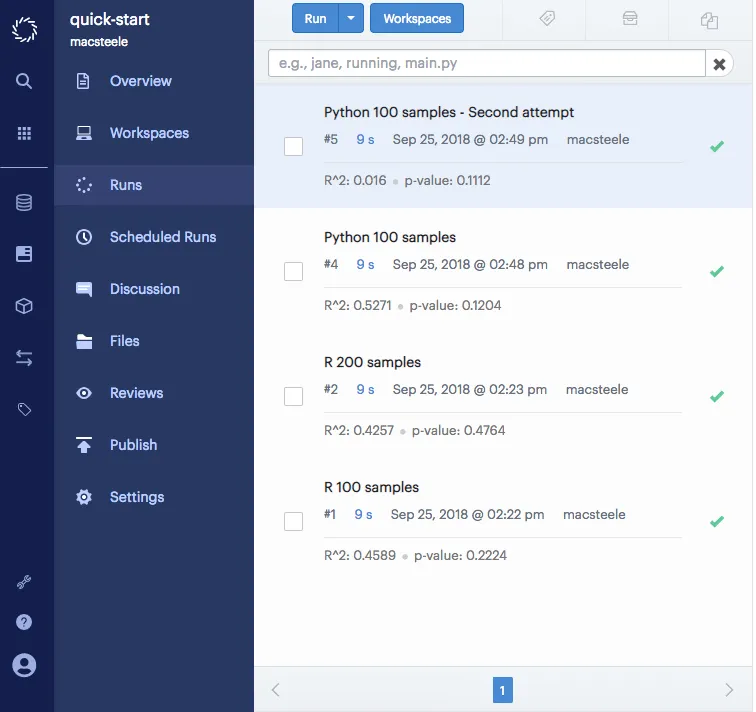Tick the R 200 samples checkbox
The width and height of the screenshot is (756, 712).
[293, 397]
